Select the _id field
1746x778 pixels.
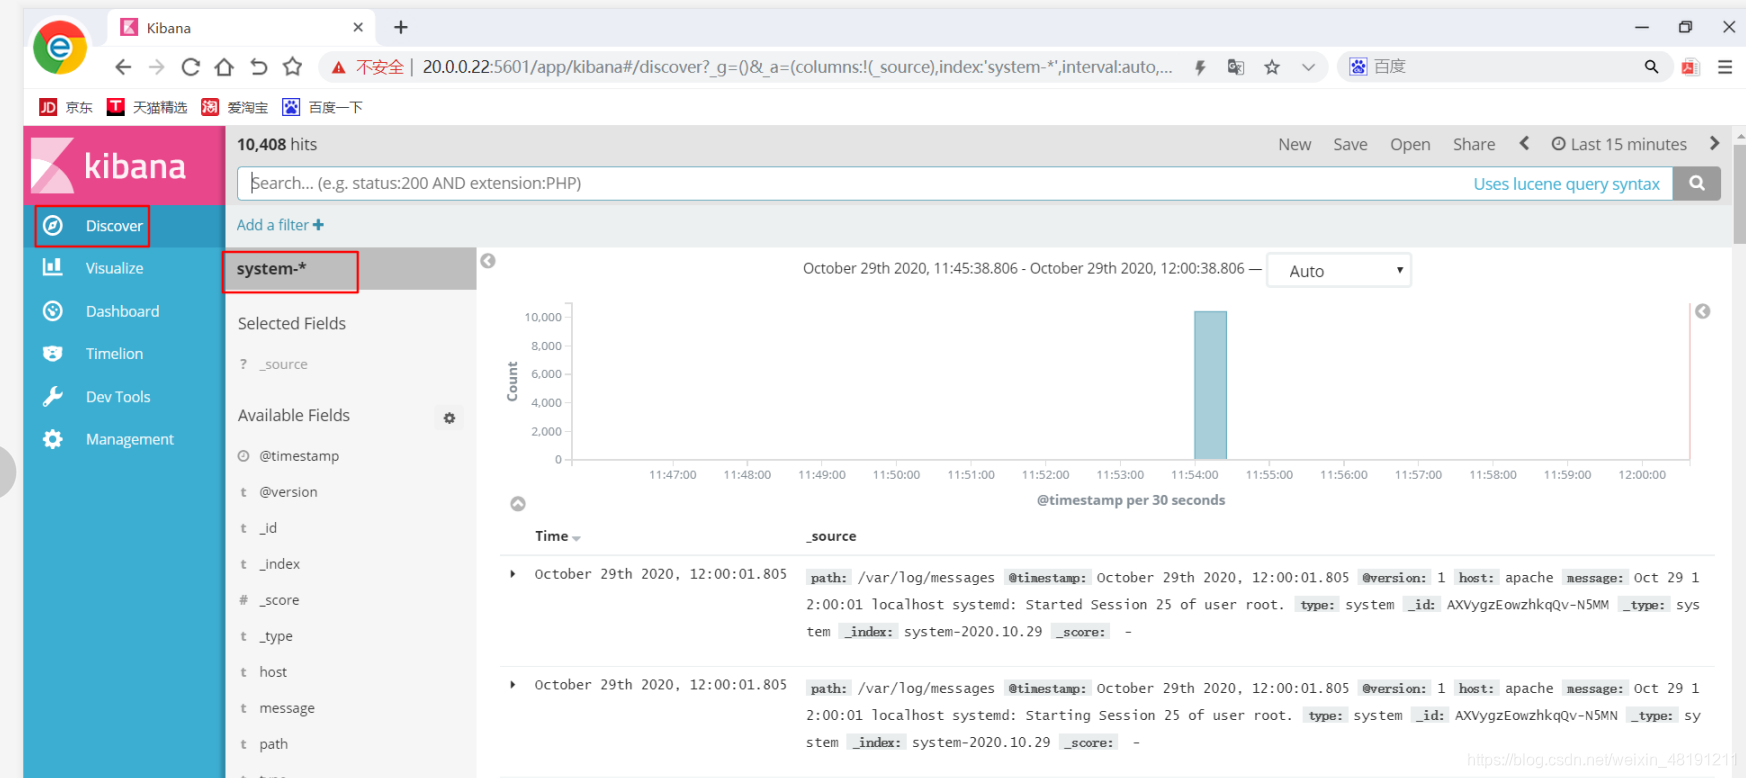(268, 528)
